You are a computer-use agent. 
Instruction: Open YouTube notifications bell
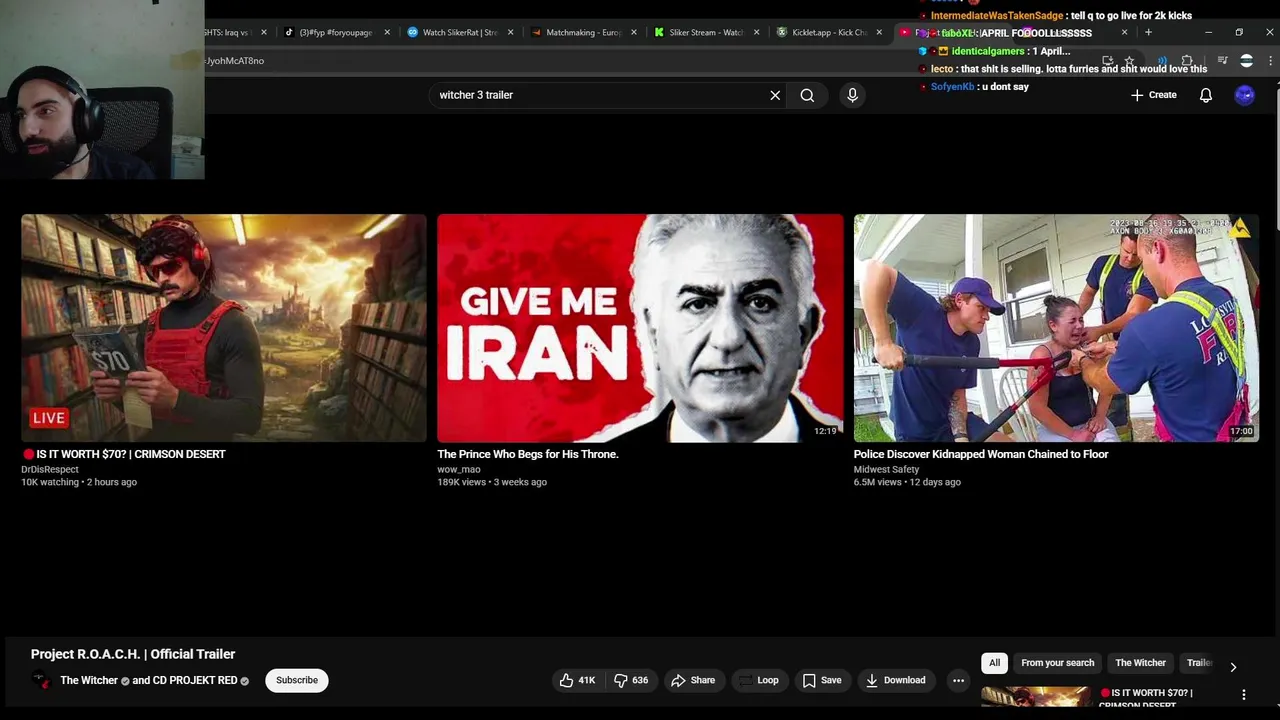click(1206, 95)
